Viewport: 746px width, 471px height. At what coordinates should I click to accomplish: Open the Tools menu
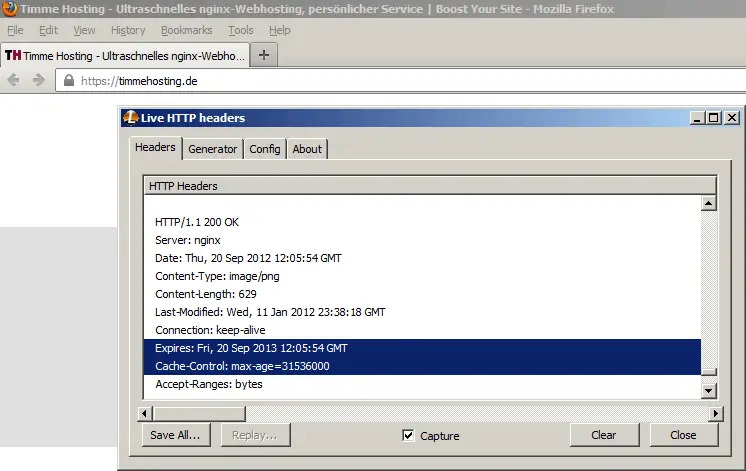pos(241,30)
